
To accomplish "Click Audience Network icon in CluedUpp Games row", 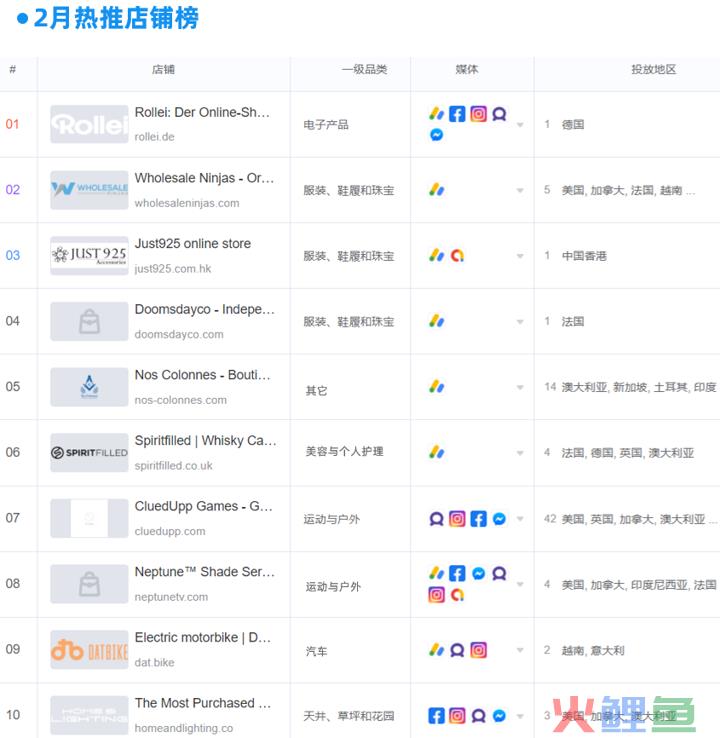I will (x=436, y=519).
